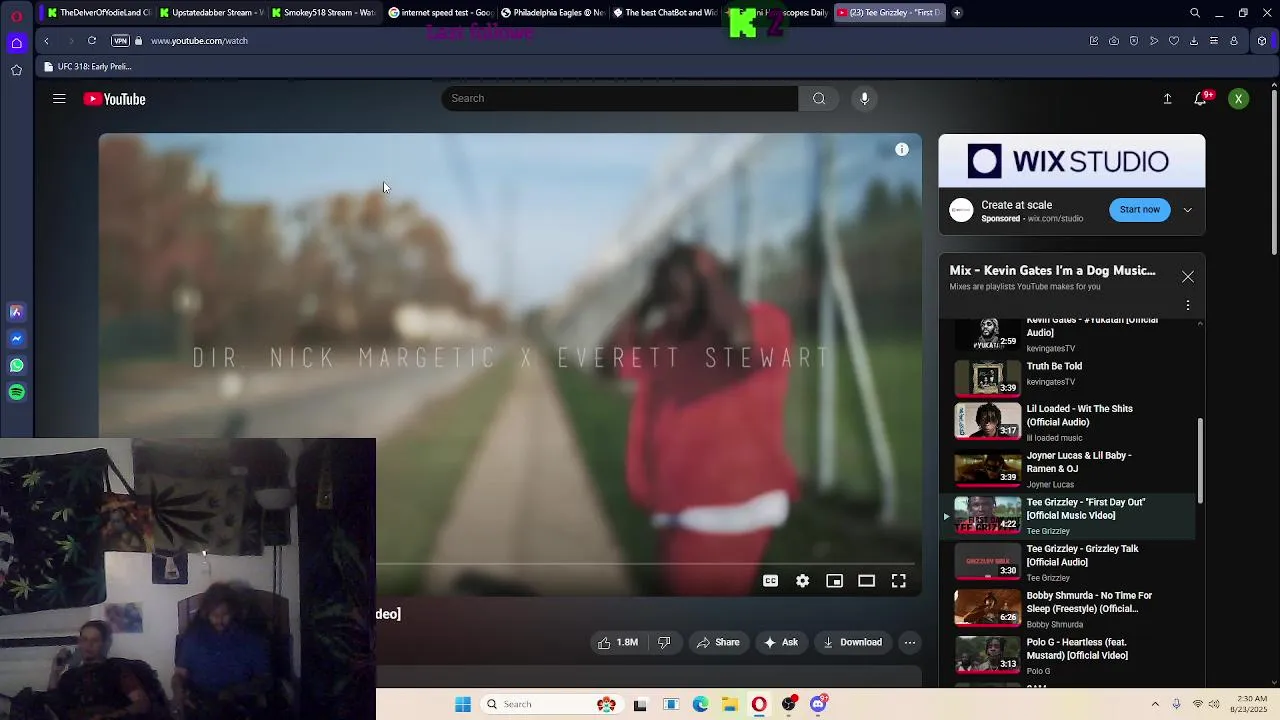The image size is (1280, 720).
Task: Open Windows Start menu
Action: [x=463, y=704]
